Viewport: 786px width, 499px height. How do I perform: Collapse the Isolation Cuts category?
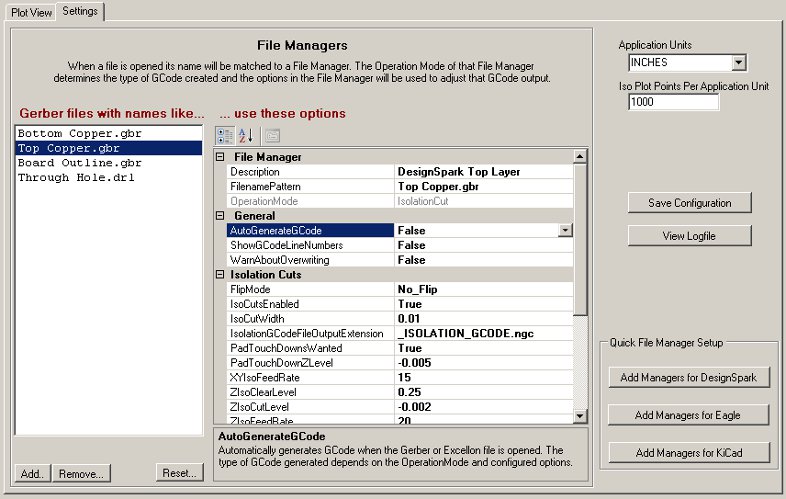(221, 275)
